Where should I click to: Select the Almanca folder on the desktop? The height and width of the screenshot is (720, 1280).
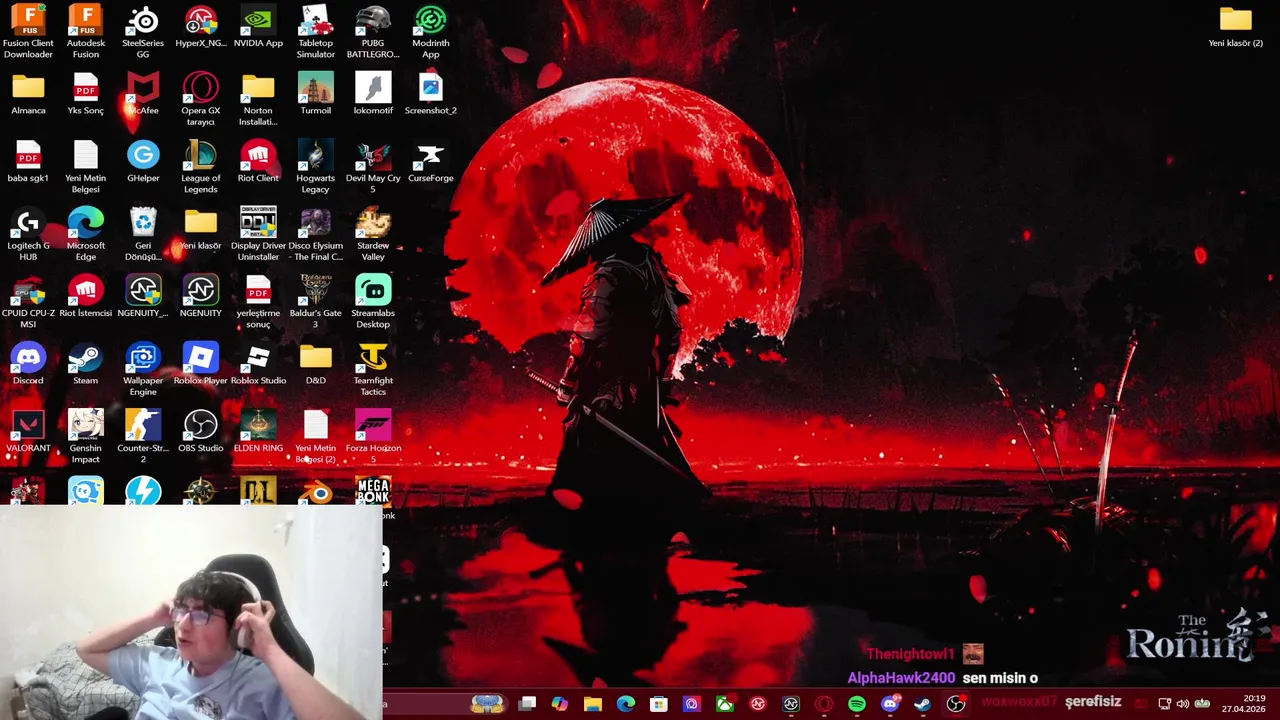[x=28, y=94]
